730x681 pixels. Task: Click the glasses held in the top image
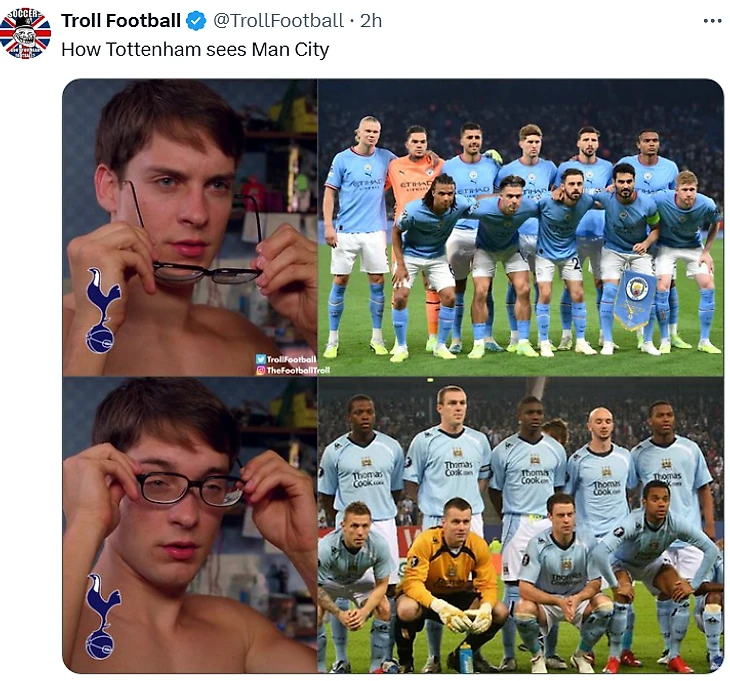(205, 268)
